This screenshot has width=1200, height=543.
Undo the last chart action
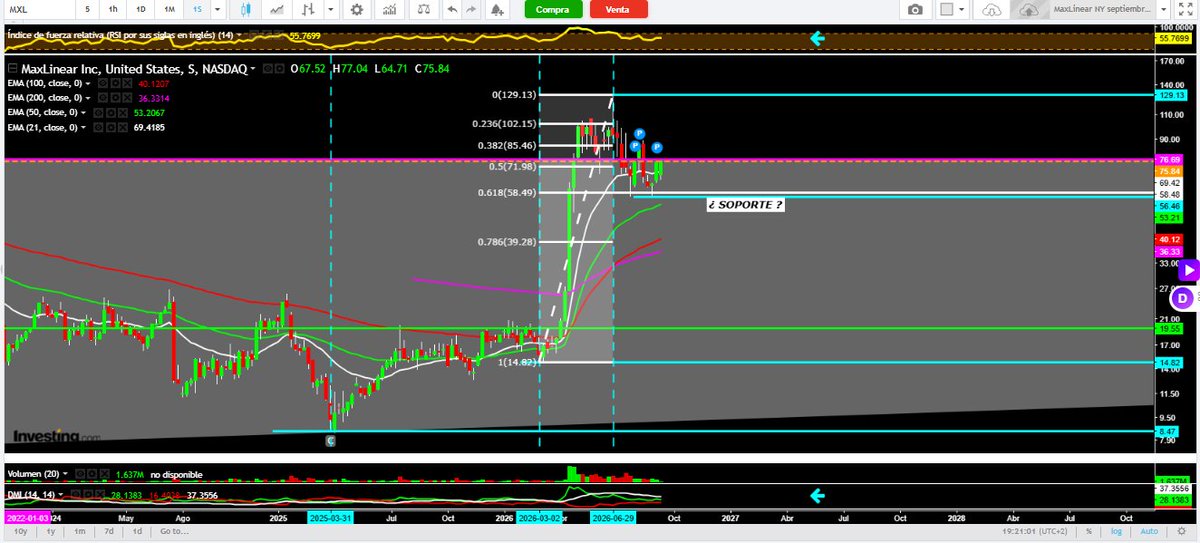click(453, 9)
